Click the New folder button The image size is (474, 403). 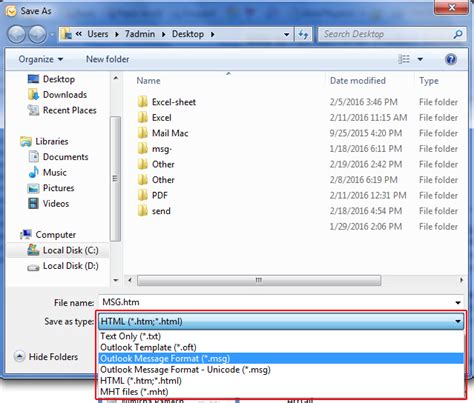pyautogui.click(x=107, y=59)
